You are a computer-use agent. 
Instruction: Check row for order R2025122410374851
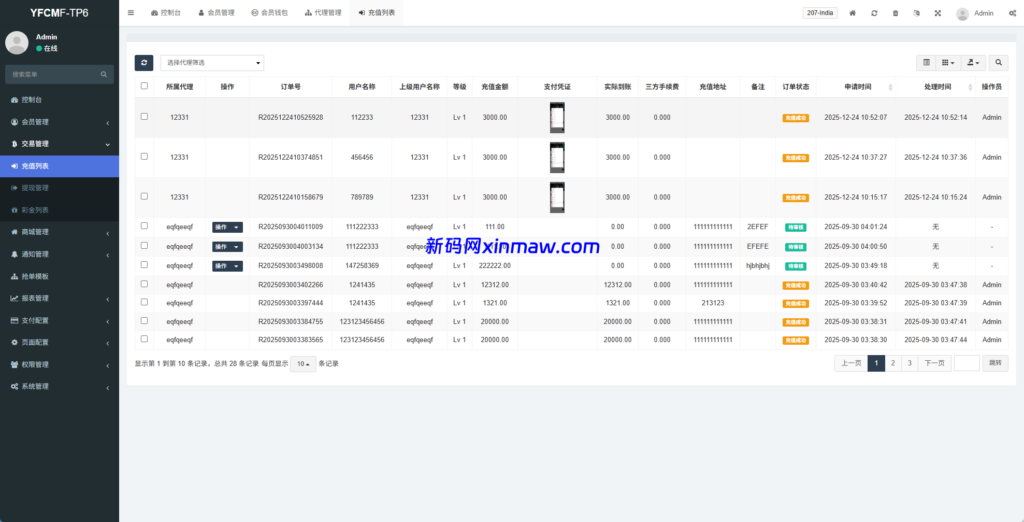click(144, 156)
